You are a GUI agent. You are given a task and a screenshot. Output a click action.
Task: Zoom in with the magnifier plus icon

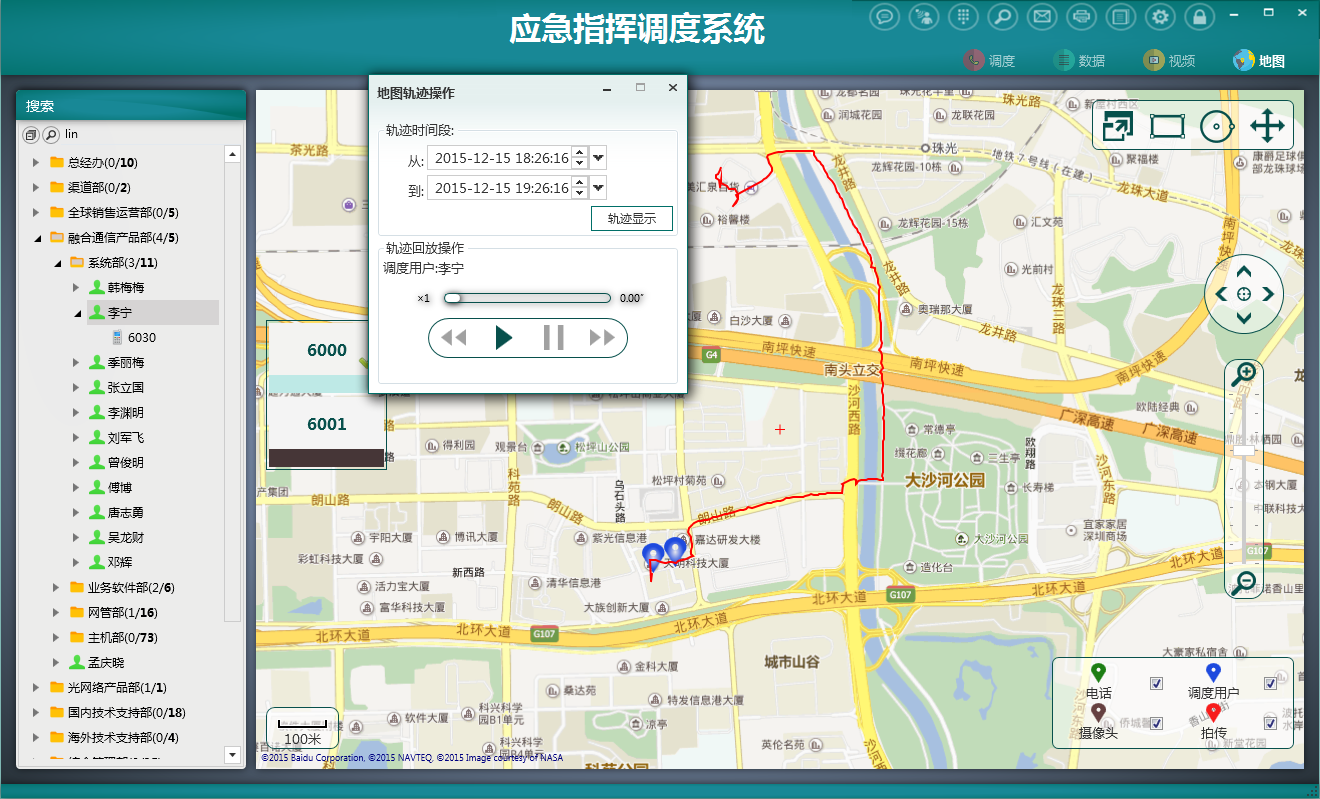pos(1245,374)
